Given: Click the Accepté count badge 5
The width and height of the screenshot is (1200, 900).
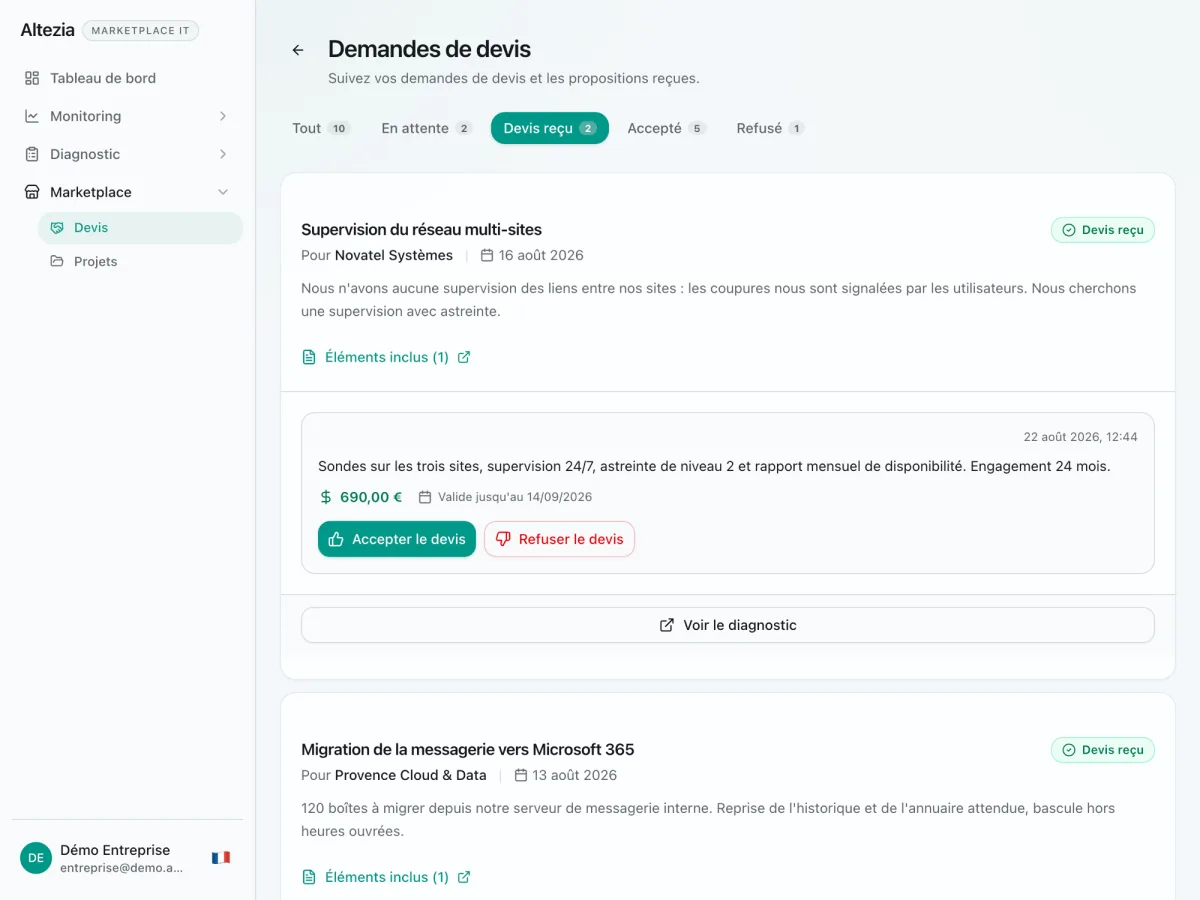Looking at the screenshot, I should tap(697, 128).
